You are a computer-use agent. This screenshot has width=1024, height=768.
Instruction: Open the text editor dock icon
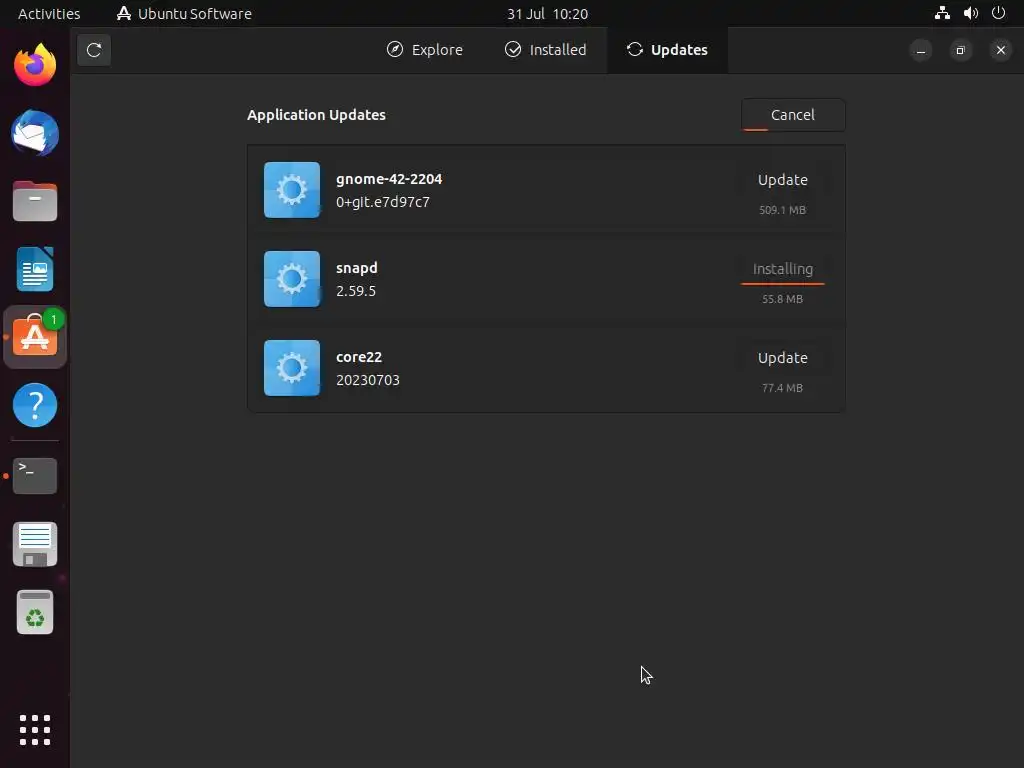[35, 544]
